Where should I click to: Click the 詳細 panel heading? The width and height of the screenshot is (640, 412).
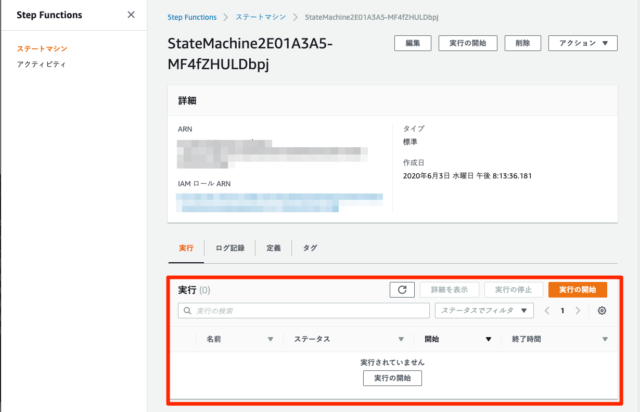[x=187, y=100]
